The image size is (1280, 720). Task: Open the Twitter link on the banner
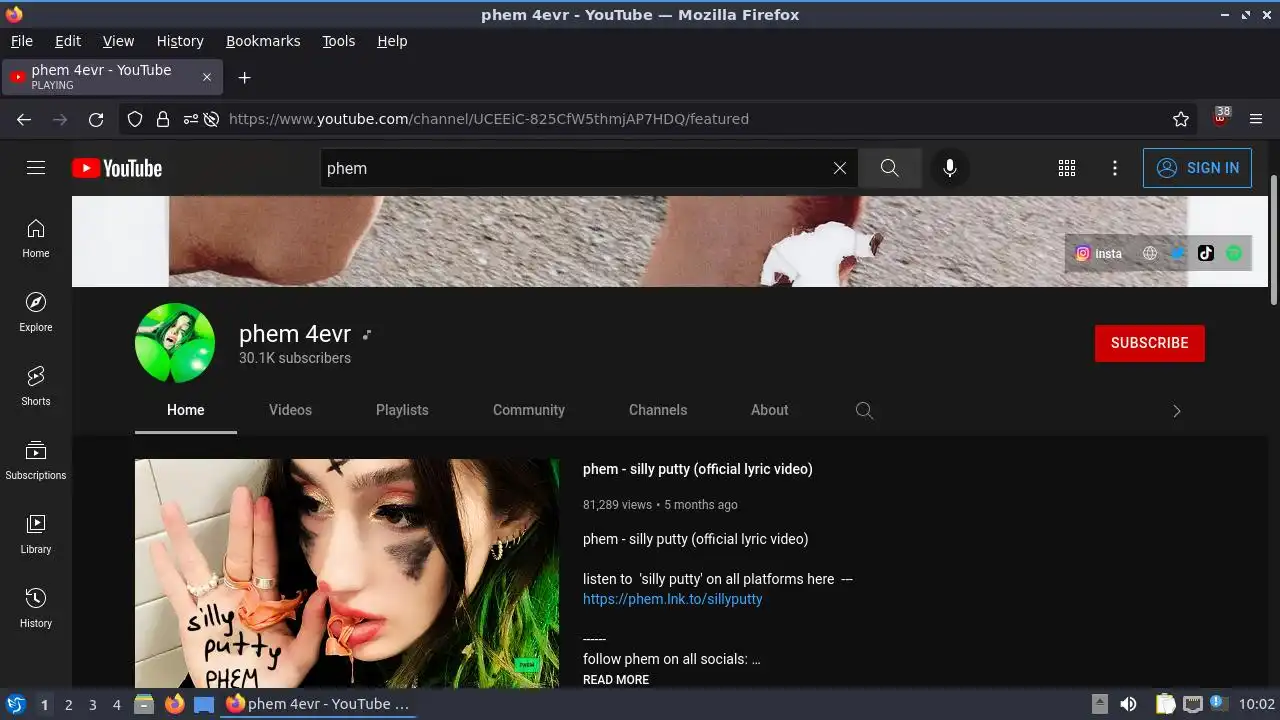coord(1178,253)
